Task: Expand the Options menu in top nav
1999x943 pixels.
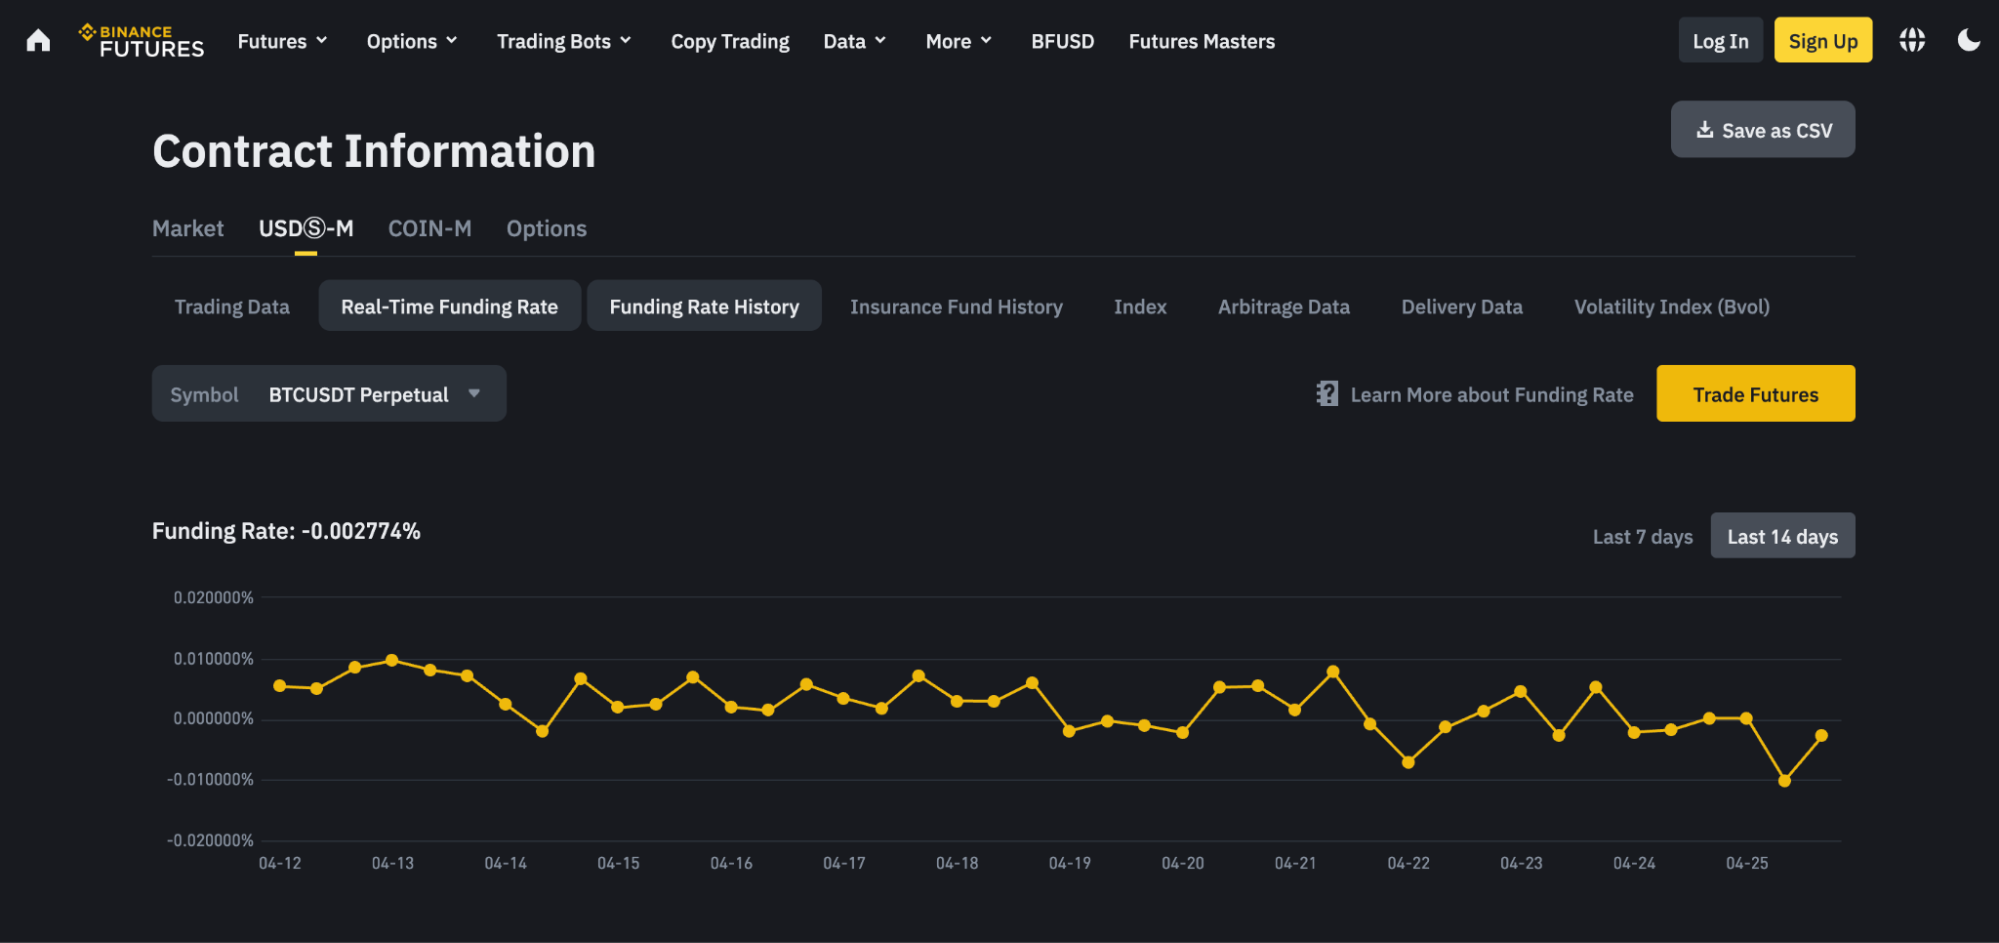Action: click(x=412, y=41)
